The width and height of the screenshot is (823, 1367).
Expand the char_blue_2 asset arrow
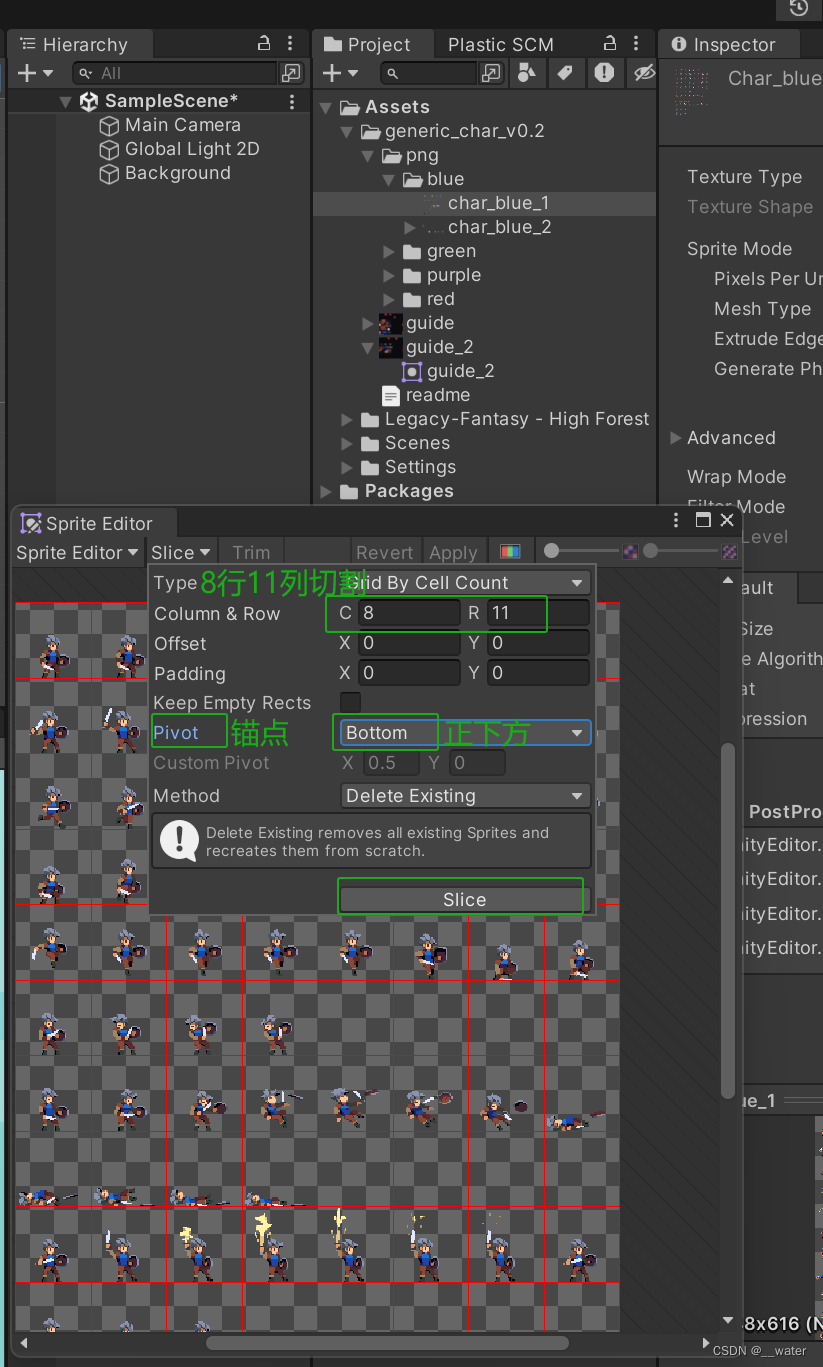coord(409,228)
